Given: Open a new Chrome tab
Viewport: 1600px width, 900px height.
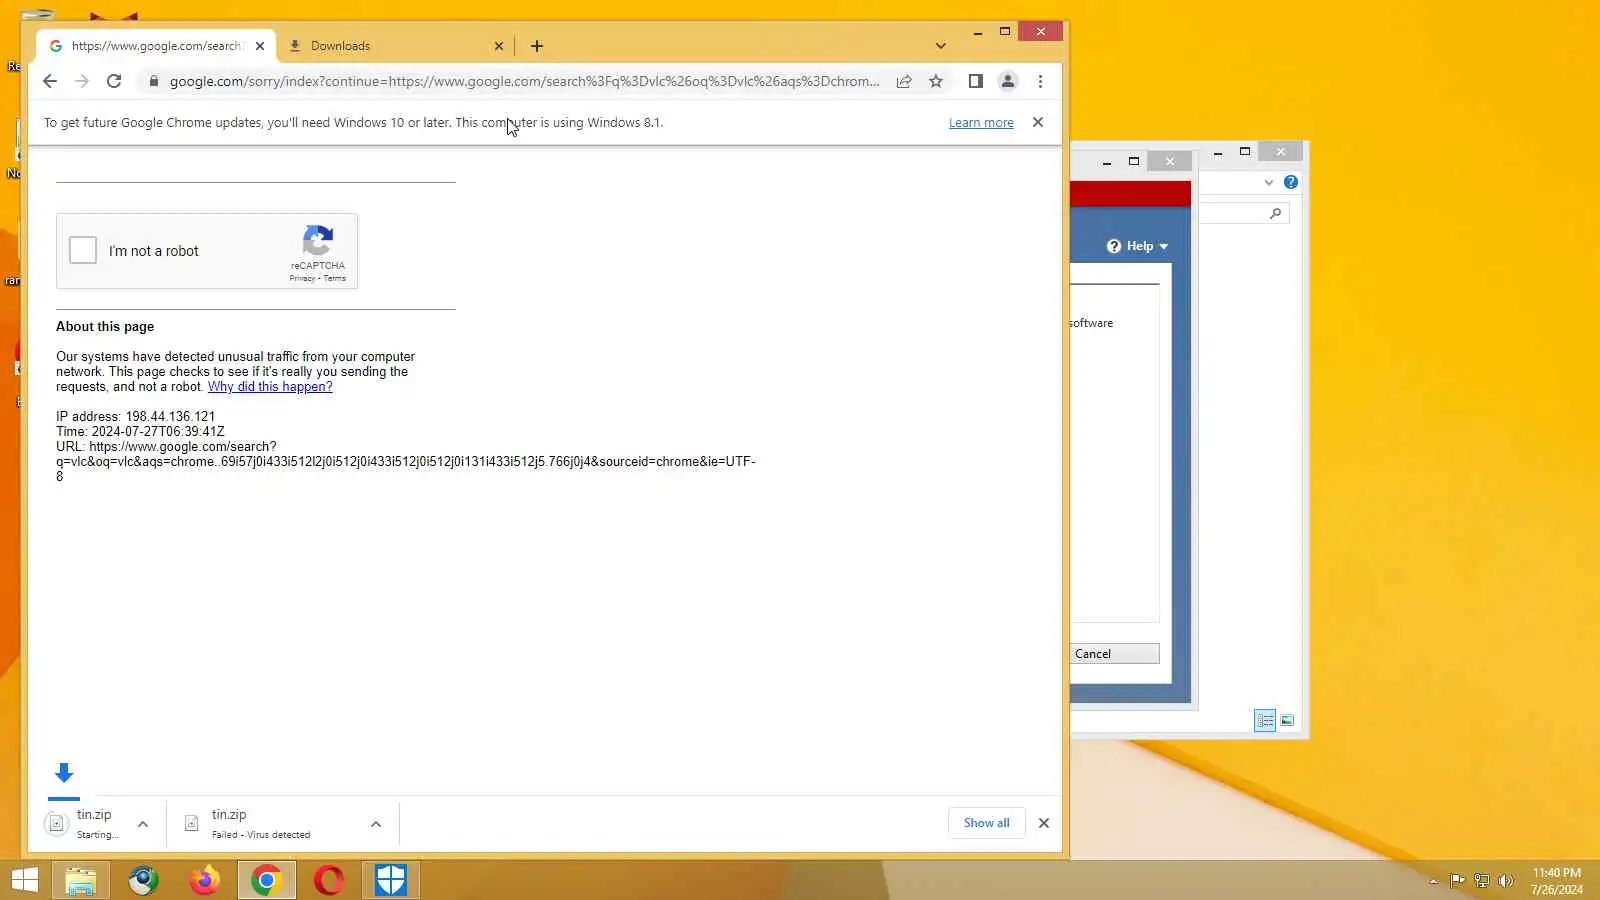Looking at the screenshot, I should tap(537, 46).
